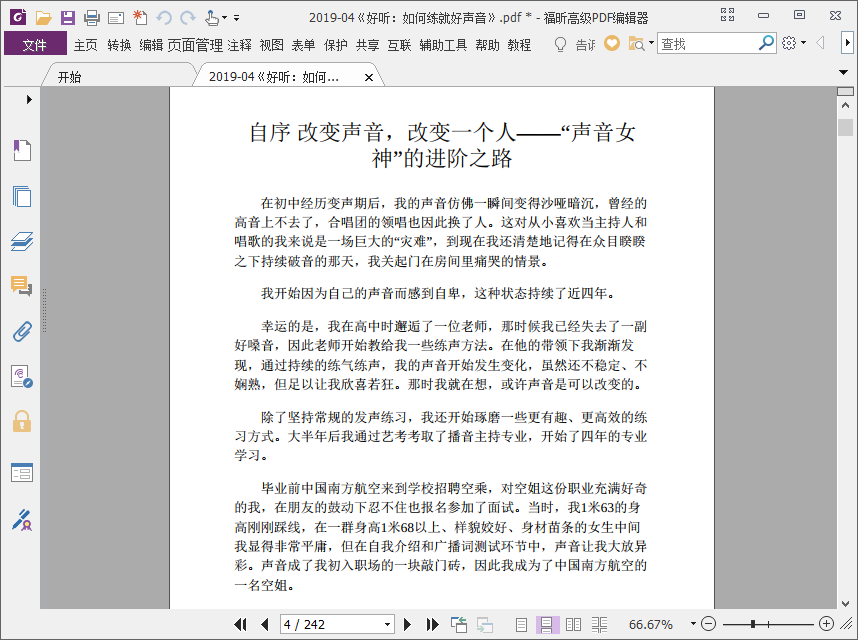This screenshot has height=640, width=858.
Task: Open the 保护 ribbon tab
Action: point(335,45)
